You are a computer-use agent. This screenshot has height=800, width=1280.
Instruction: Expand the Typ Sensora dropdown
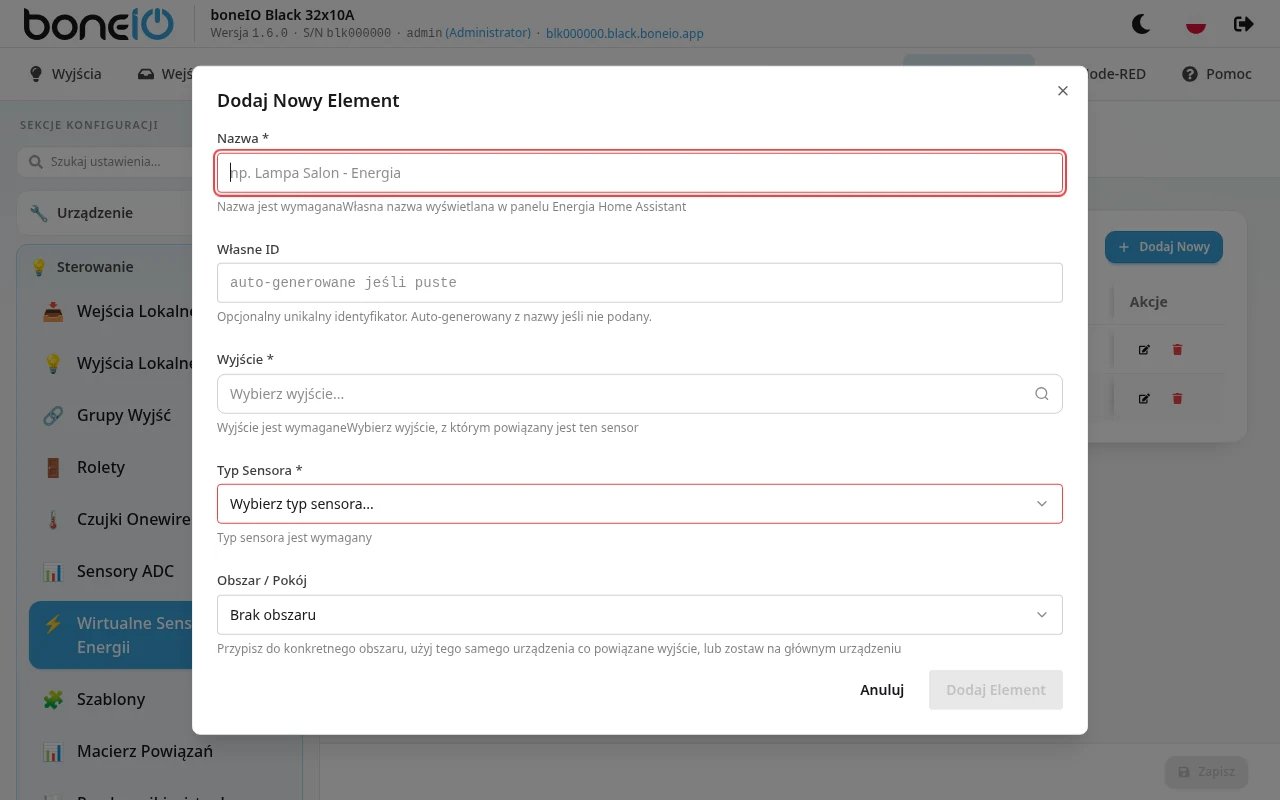[x=640, y=504]
